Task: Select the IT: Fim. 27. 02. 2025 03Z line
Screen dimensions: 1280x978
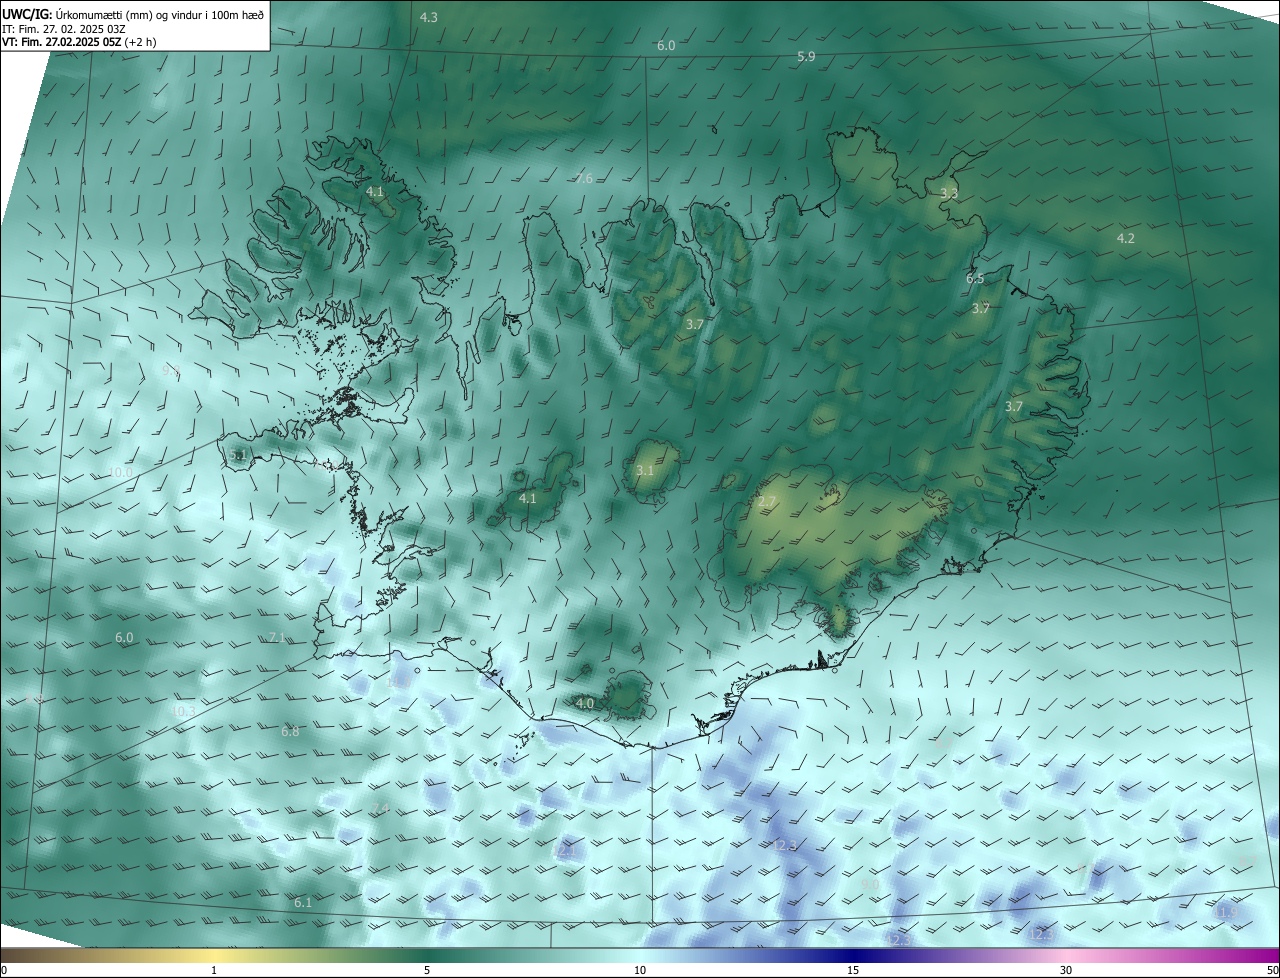Action: [64, 29]
